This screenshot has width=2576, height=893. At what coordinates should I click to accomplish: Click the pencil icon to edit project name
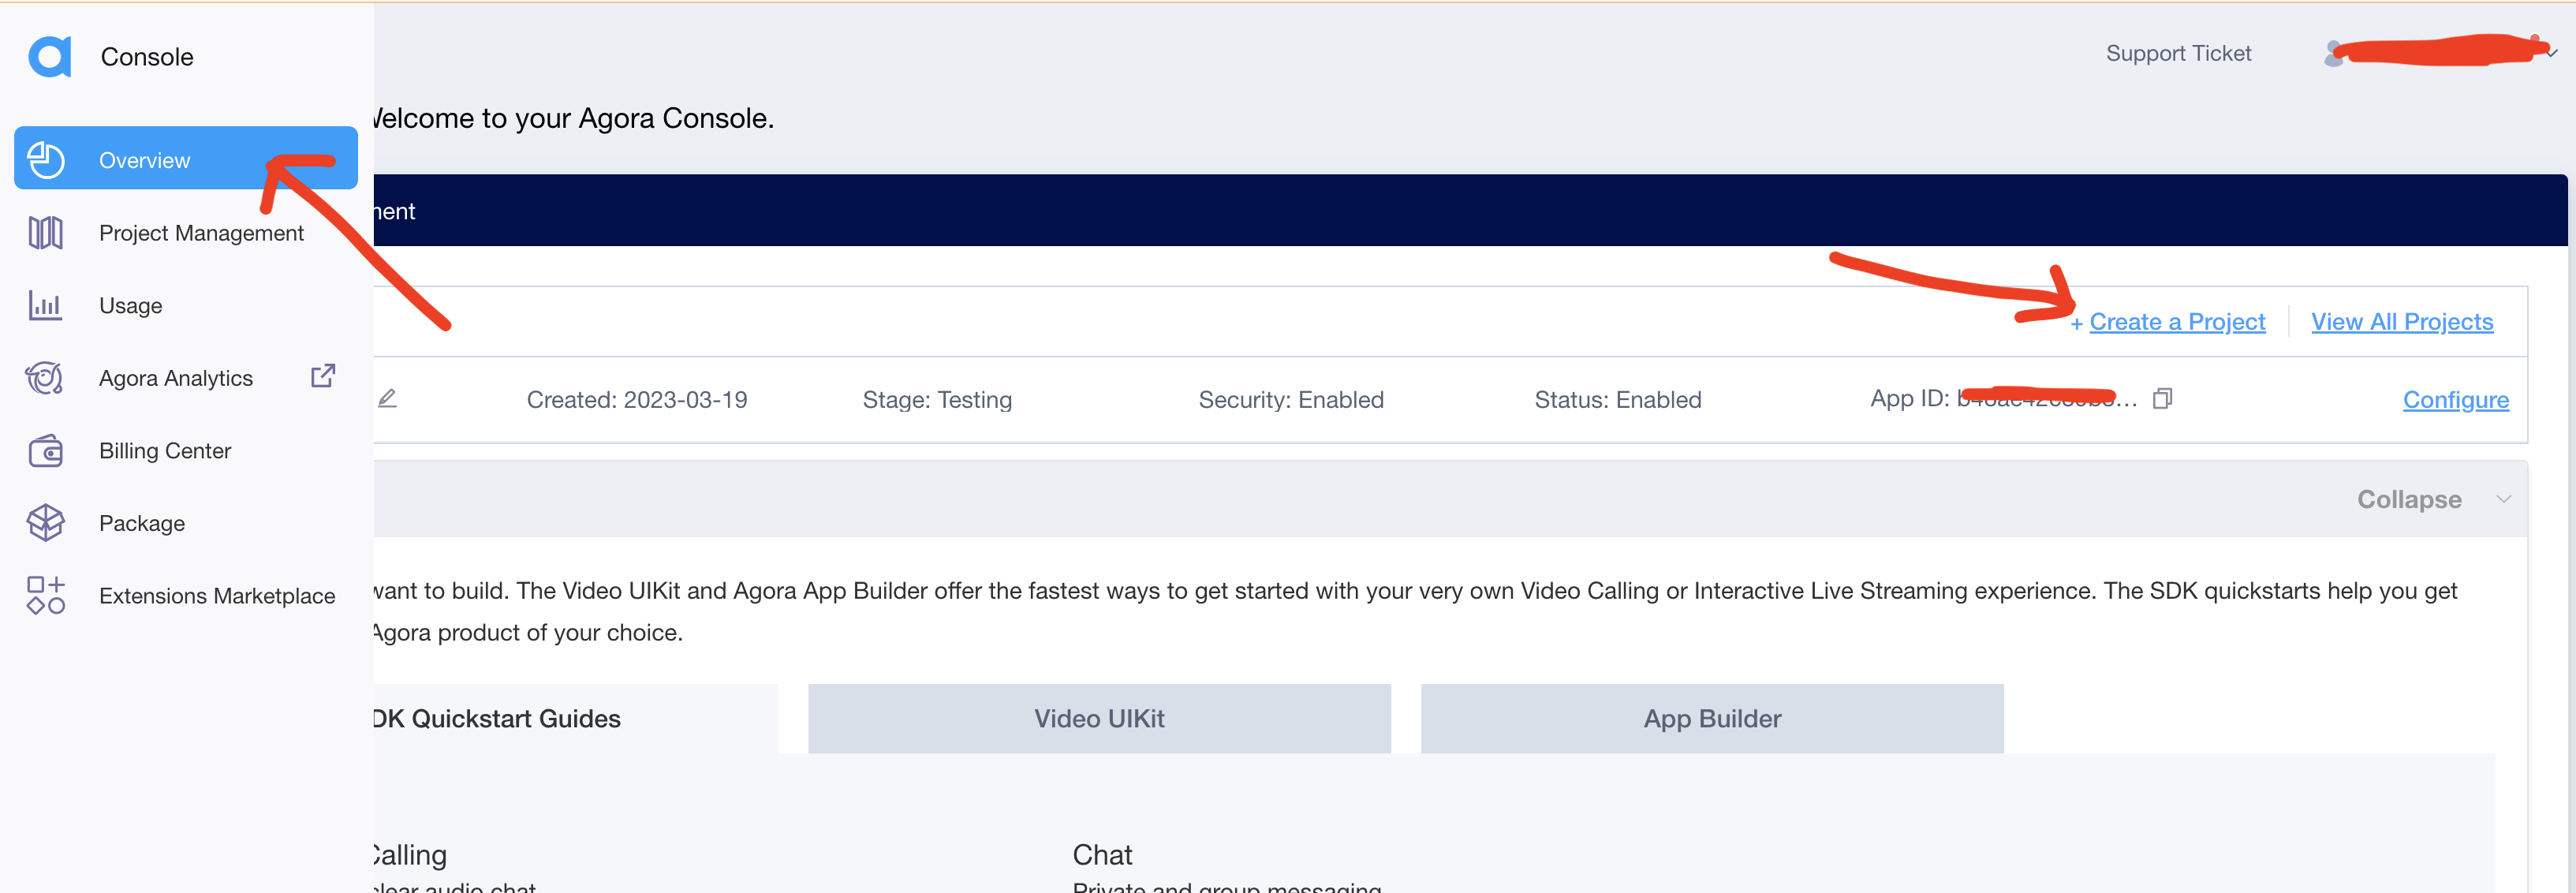click(x=388, y=399)
